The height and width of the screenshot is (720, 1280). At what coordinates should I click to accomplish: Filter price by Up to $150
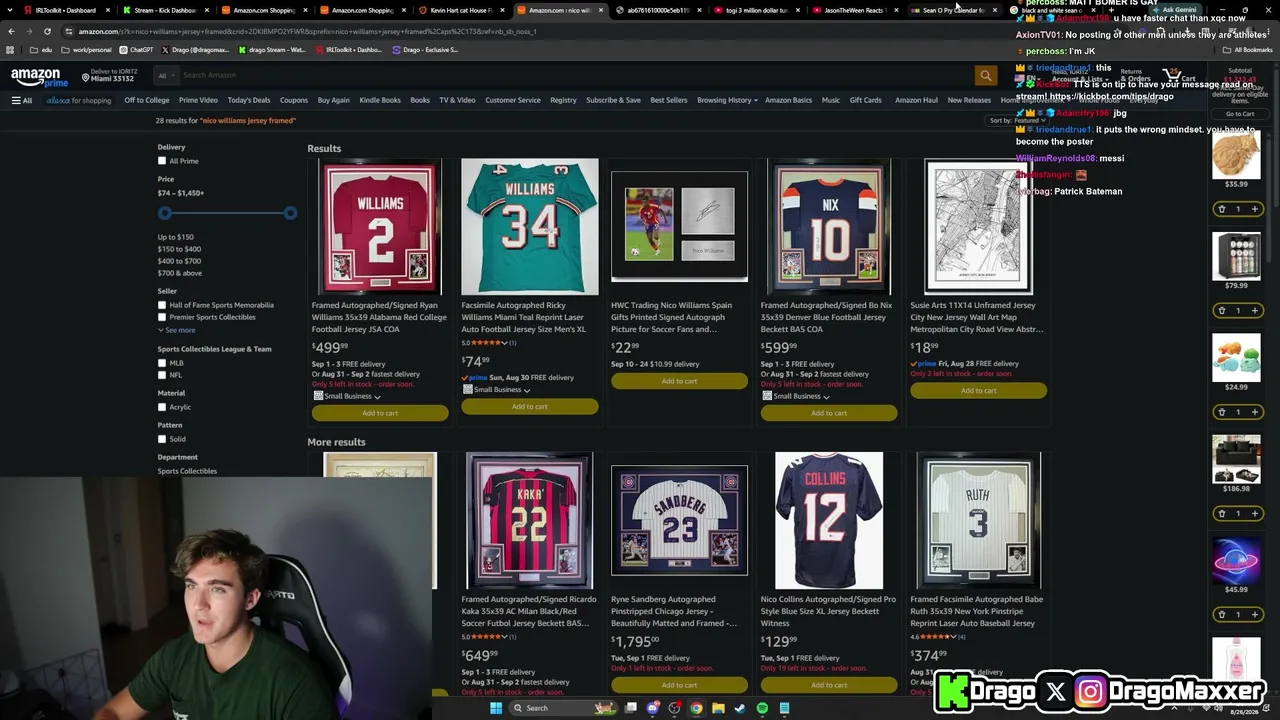[x=176, y=237]
